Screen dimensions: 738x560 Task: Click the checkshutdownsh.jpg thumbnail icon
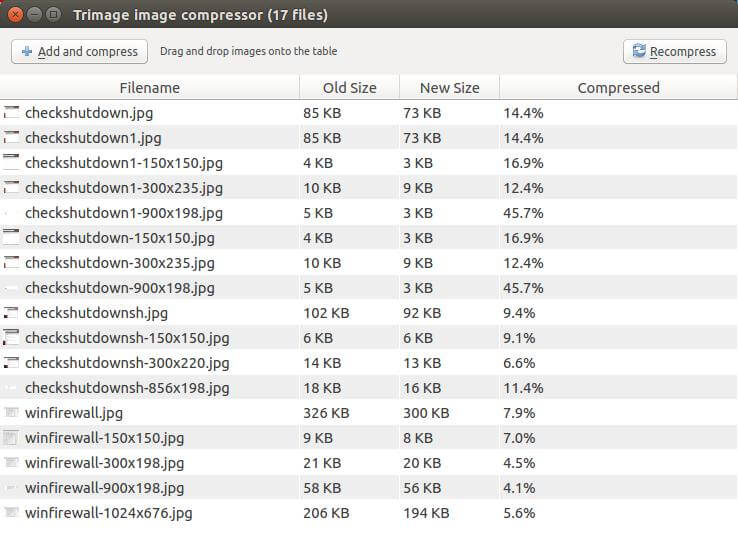click(11, 312)
